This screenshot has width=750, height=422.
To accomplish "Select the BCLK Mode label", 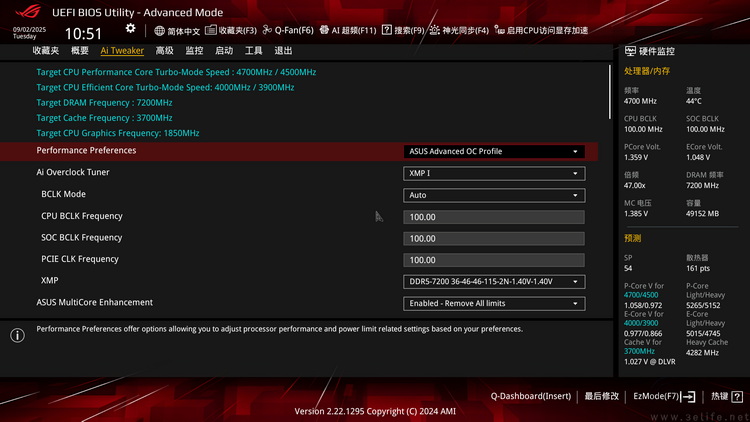I will 64,194.
